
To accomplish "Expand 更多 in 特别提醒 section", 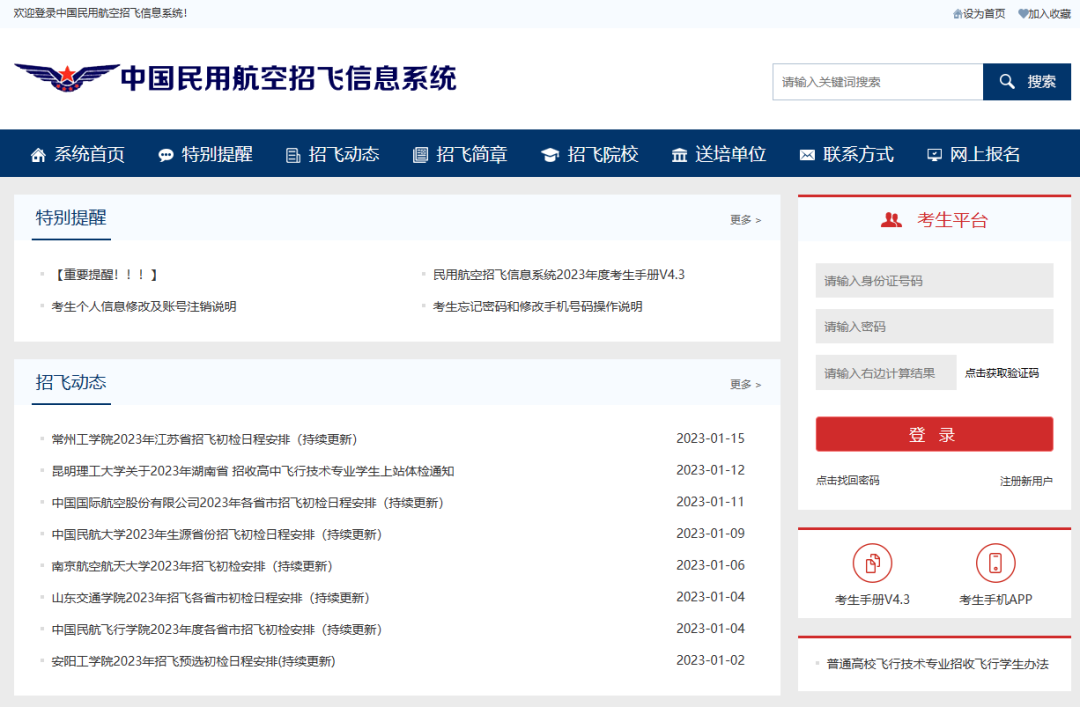I will (745, 220).
